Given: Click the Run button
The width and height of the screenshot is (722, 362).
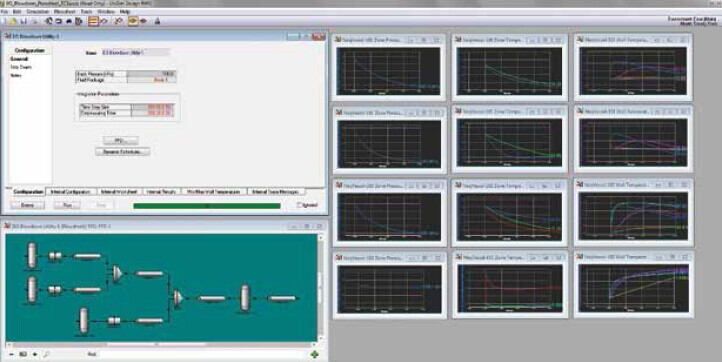Looking at the screenshot, I should (67, 205).
